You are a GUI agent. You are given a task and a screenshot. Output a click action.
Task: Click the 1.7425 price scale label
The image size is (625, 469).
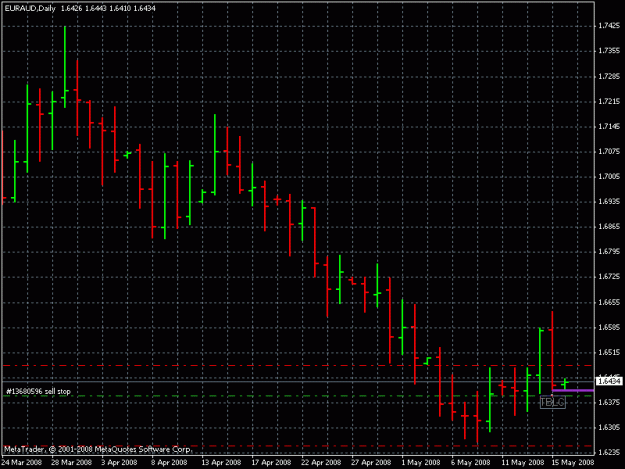pyautogui.click(x=609, y=26)
